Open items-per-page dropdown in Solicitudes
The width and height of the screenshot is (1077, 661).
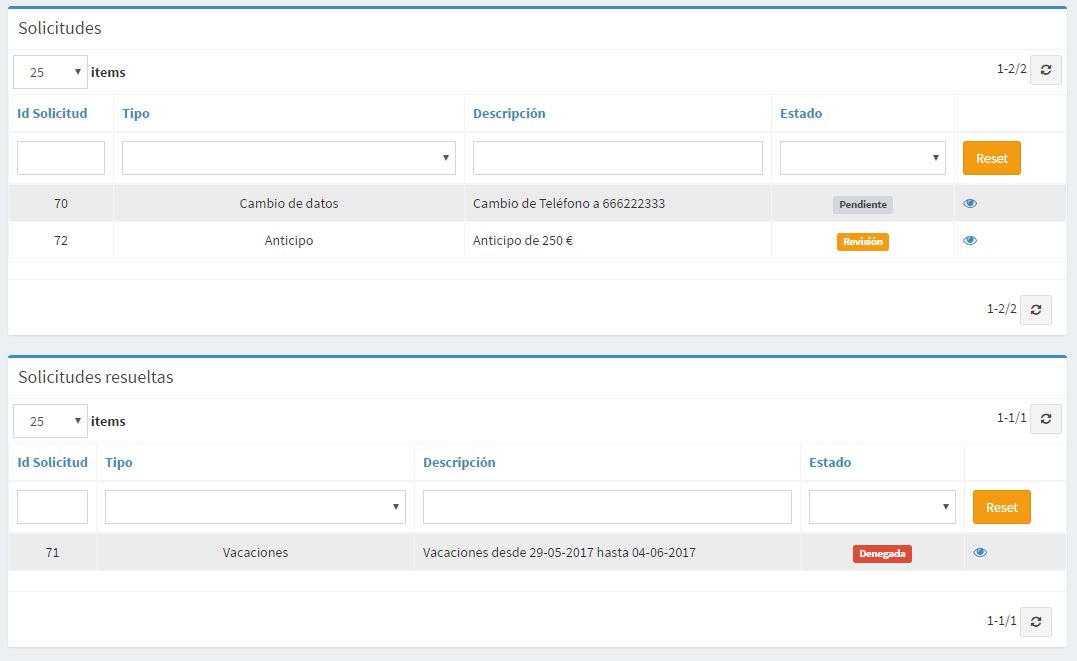[x=50, y=72]
